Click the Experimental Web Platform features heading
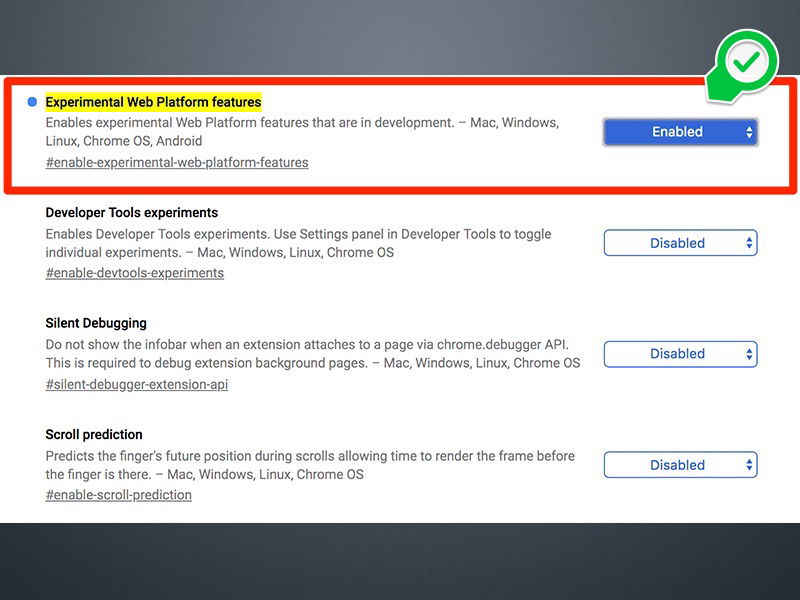This screenshot has height=600, width=800. coord(153,102)
